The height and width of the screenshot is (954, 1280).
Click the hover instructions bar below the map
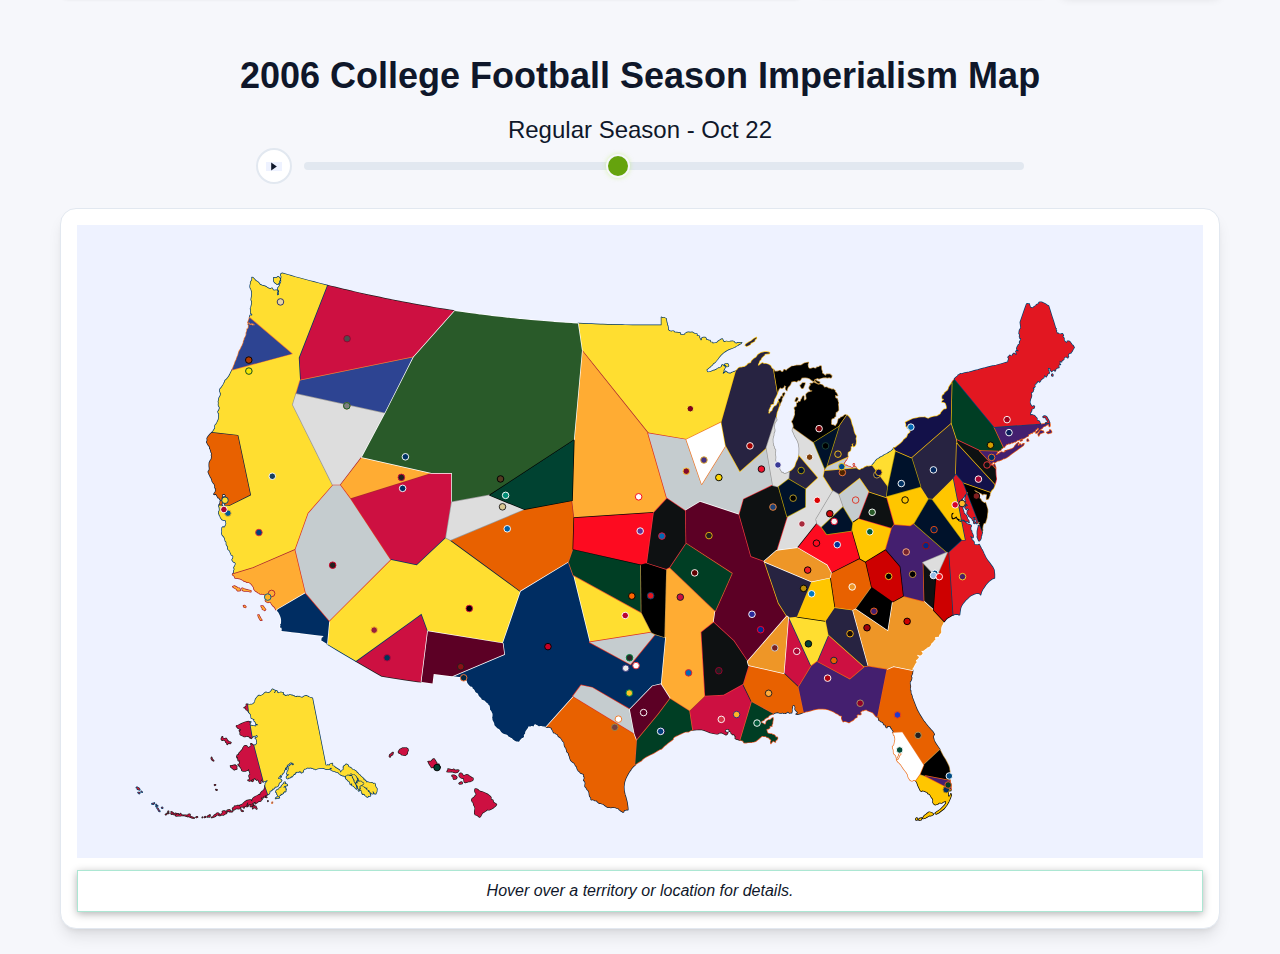640,890
